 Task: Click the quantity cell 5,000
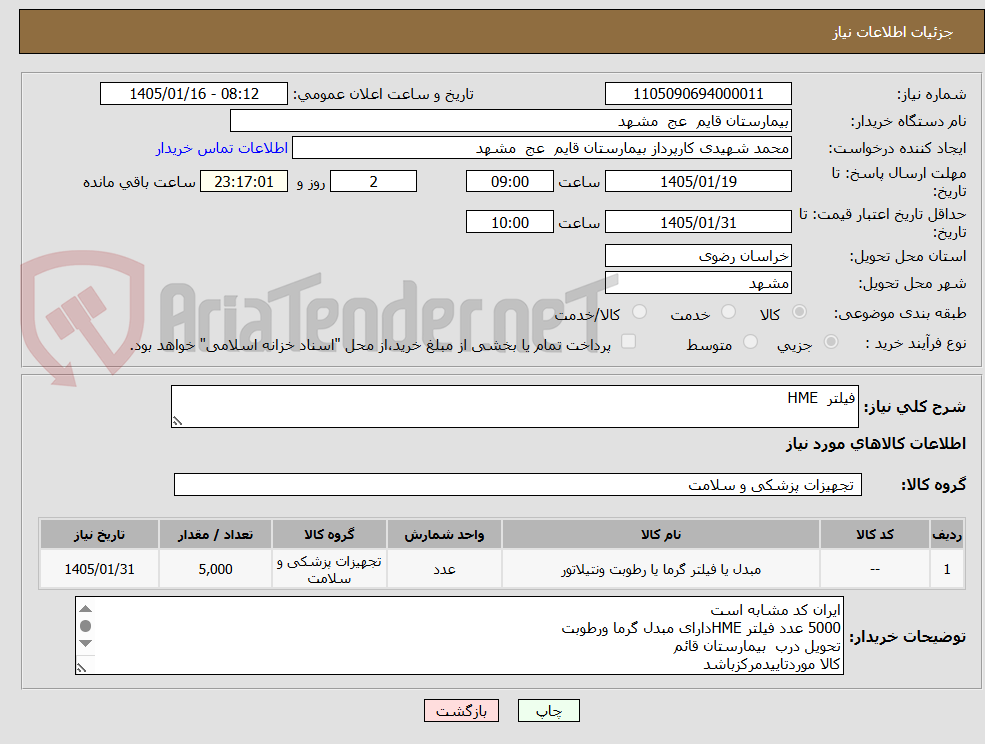click(x=215, y=569)
